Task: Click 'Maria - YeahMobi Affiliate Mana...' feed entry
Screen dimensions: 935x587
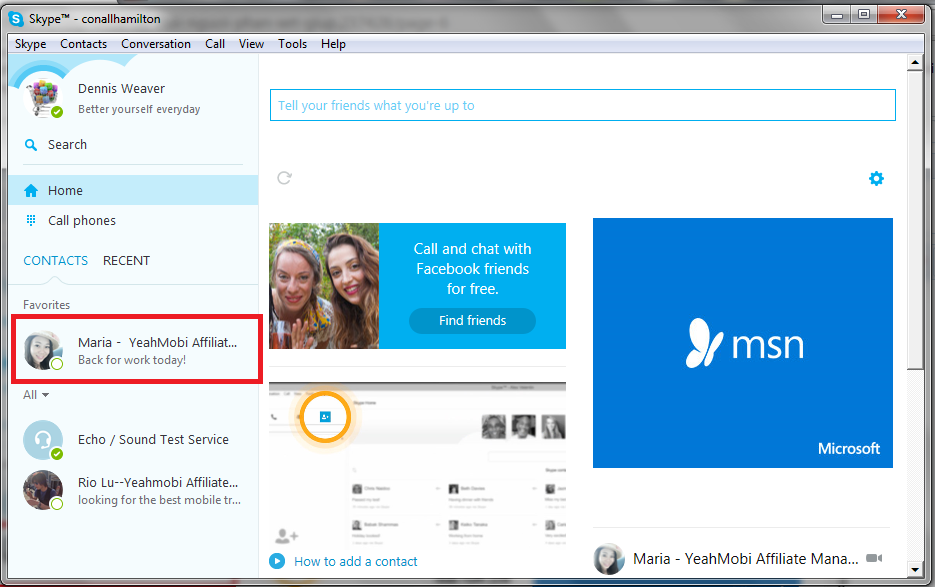Action: (x=745, y=559)
